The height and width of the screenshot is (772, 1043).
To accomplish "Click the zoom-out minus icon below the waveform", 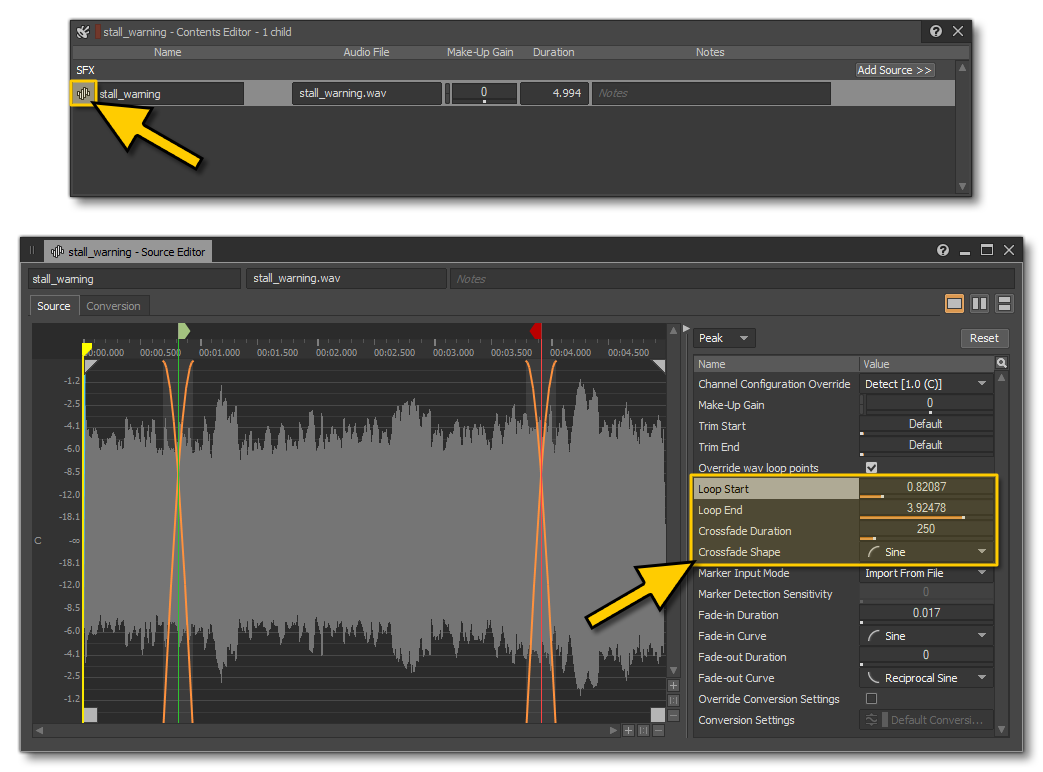I will pyautogui.click(x=659, y=731).
